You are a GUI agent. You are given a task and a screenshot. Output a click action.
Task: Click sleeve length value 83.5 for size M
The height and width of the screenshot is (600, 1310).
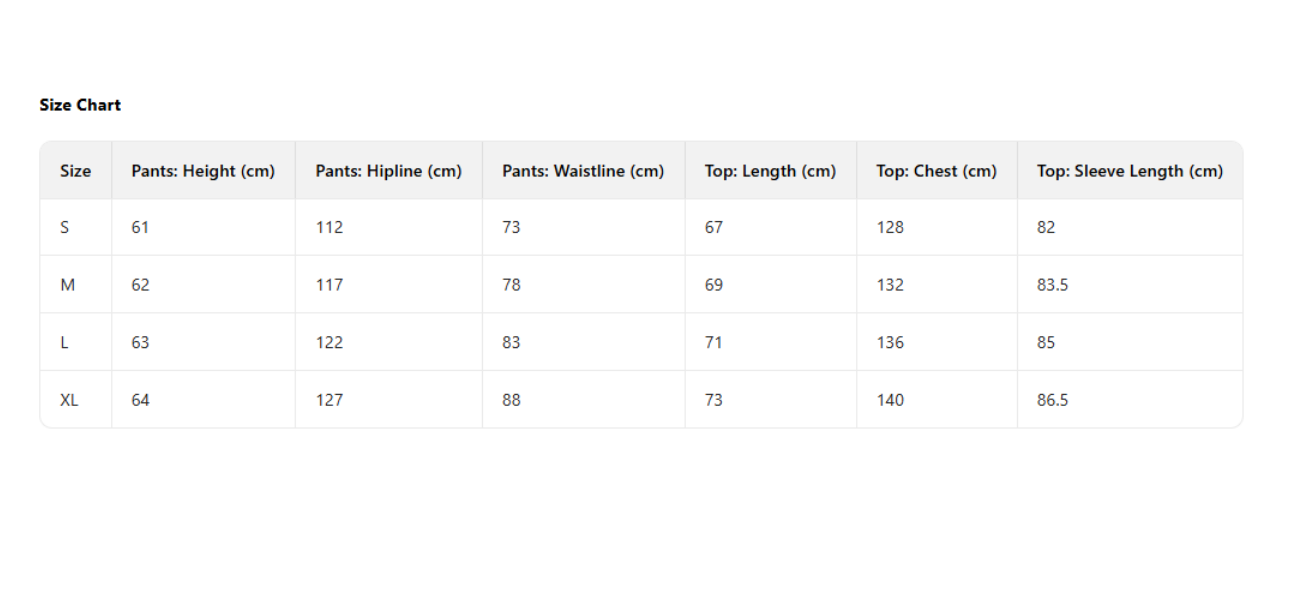(1052, 285)
